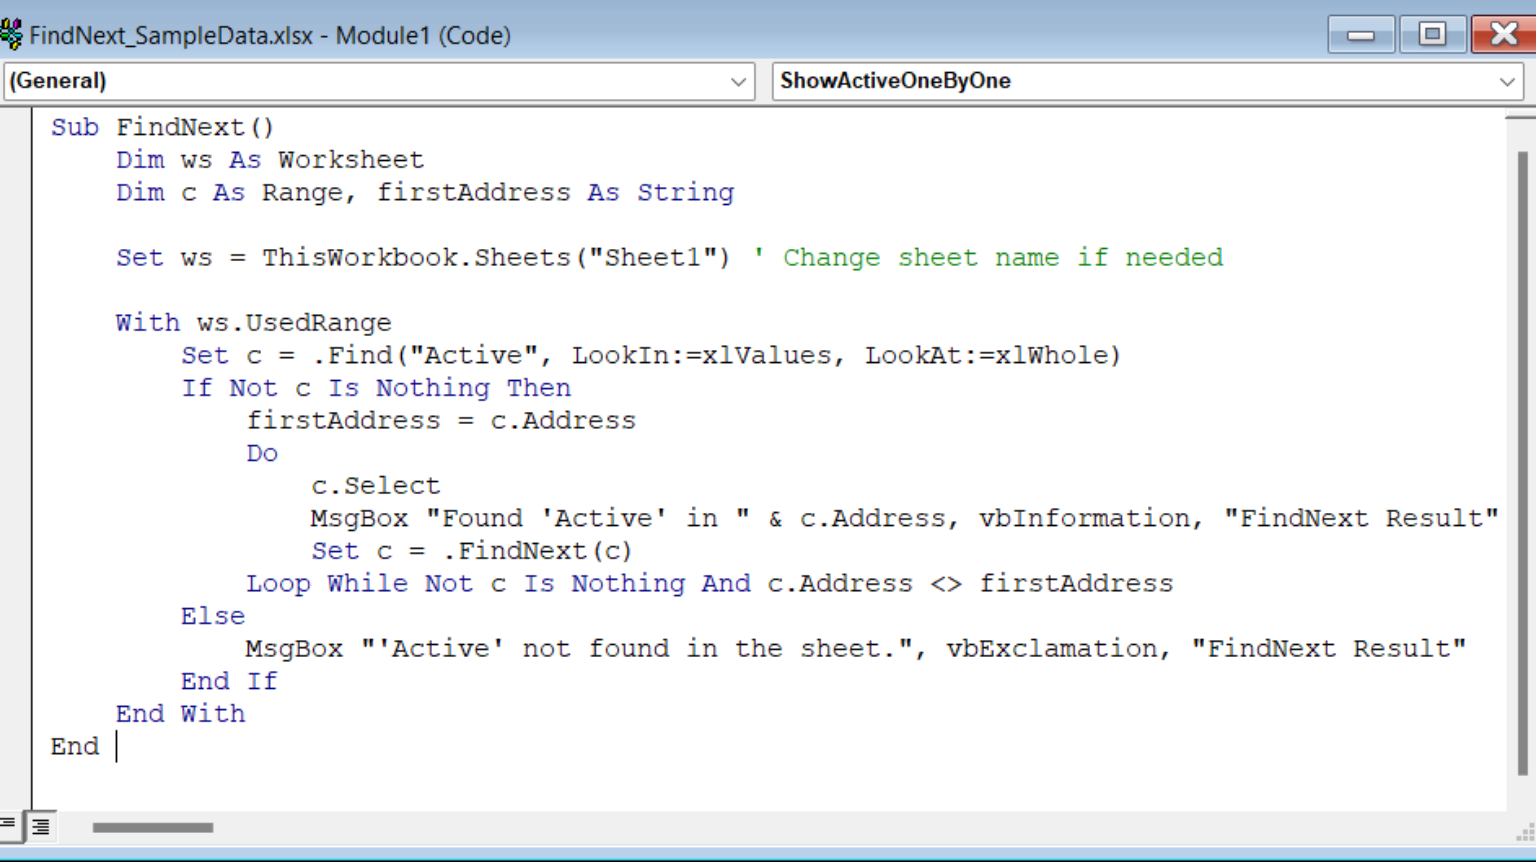The image size is (1536, 862).
Task: Click the window title 'FindNext_SampleData.xlsx - Module1 (Code)'
Action: tap(270, 35)
